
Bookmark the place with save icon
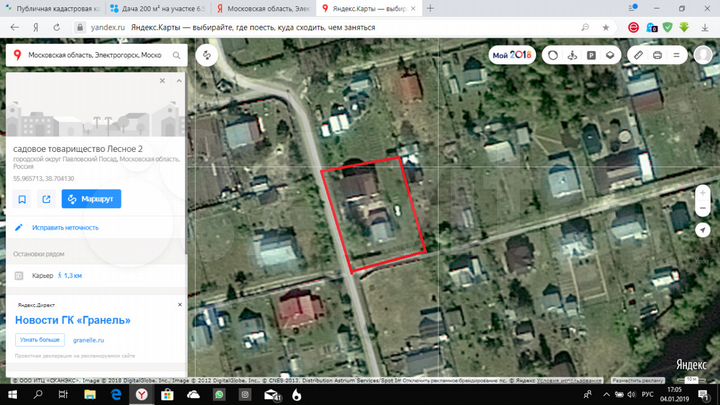coord(22,199)
